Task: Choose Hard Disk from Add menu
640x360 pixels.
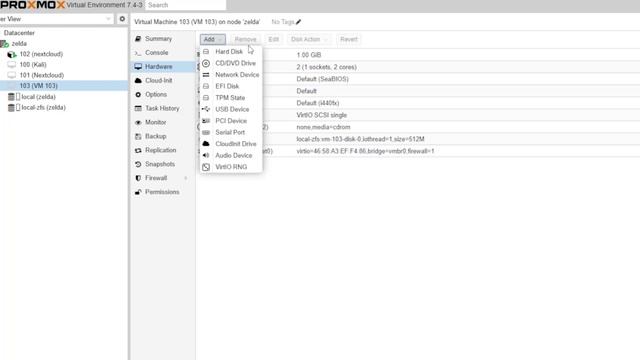Action: coord(231,52)
